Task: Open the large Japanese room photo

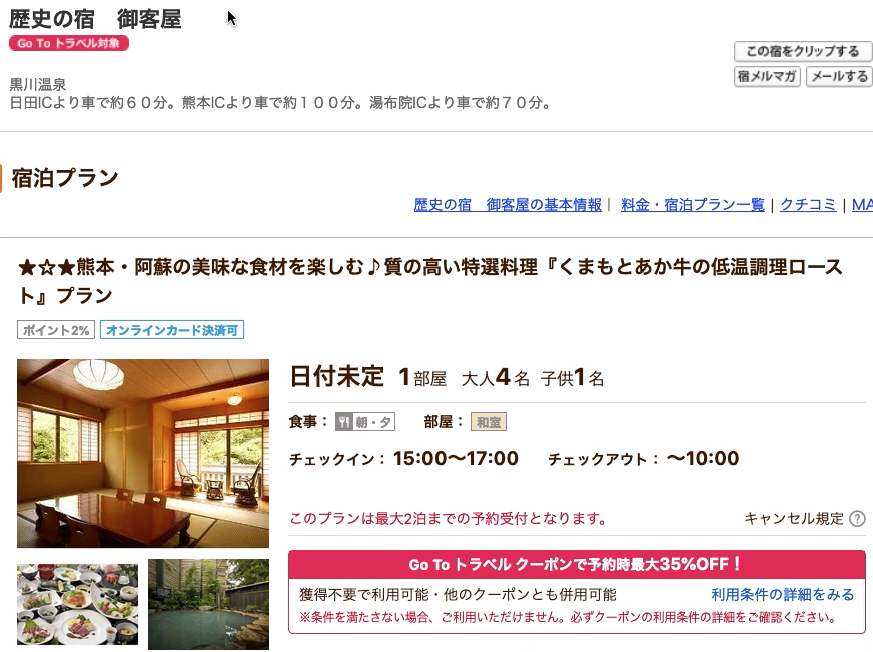Action: coord(143,453)
